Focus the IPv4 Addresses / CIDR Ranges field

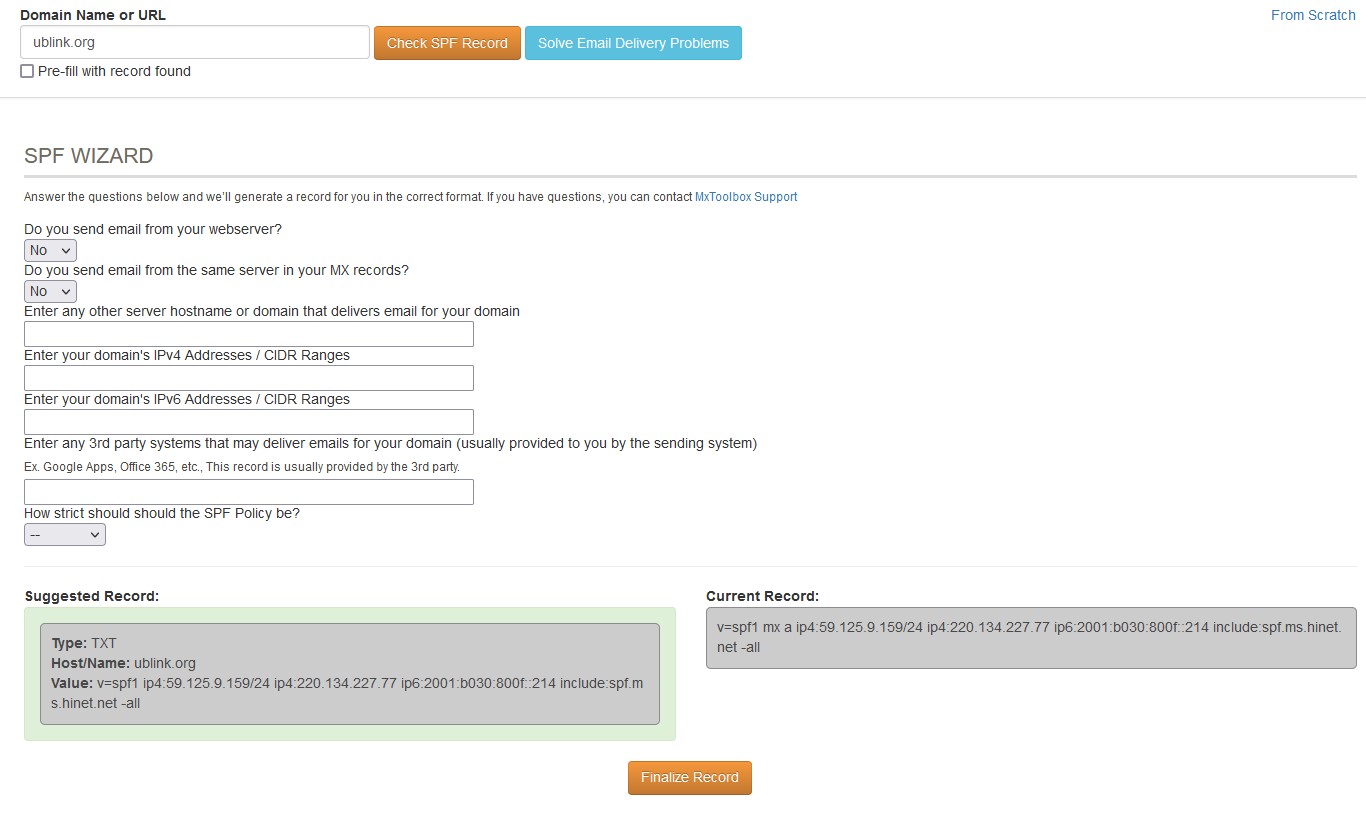tap(248, 378)
